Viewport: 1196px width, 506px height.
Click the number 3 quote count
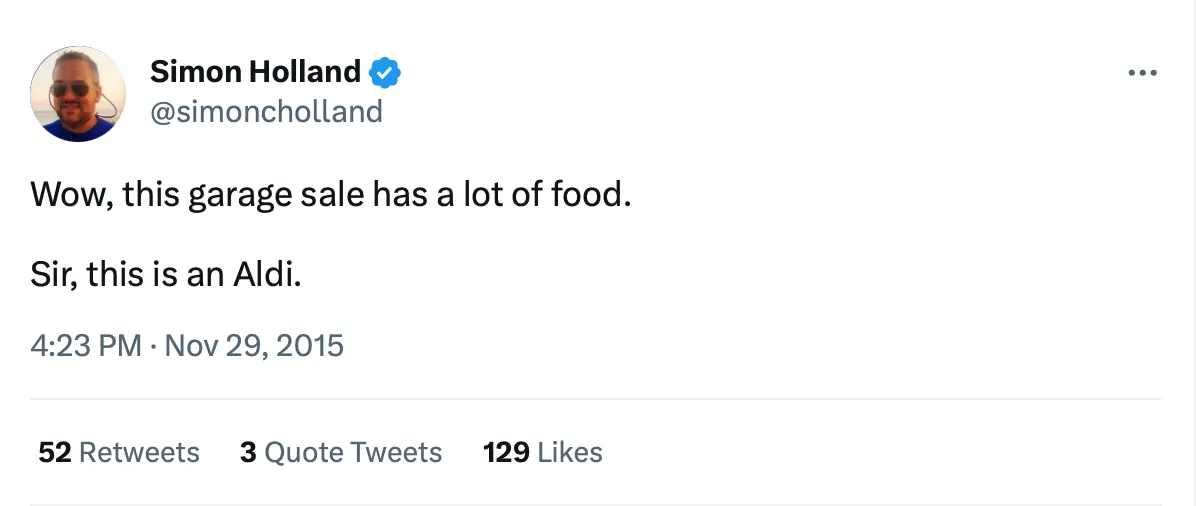(x=249, y=453)
